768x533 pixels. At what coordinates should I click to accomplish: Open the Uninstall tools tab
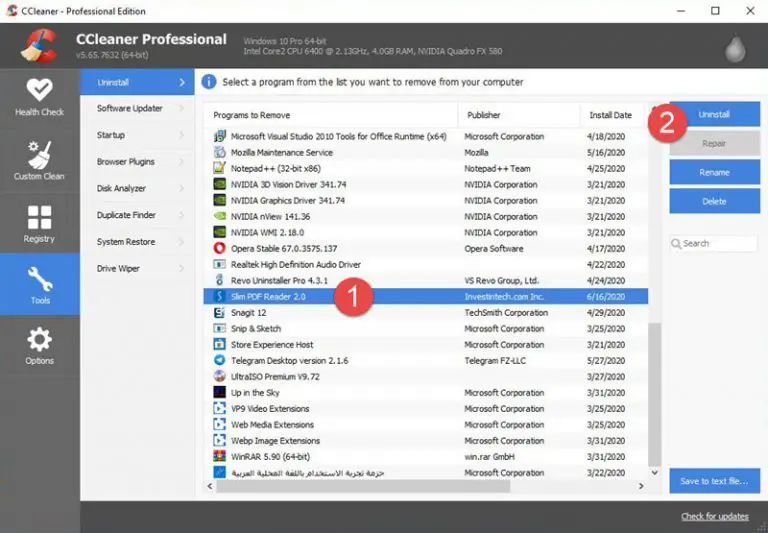point(137,82)
